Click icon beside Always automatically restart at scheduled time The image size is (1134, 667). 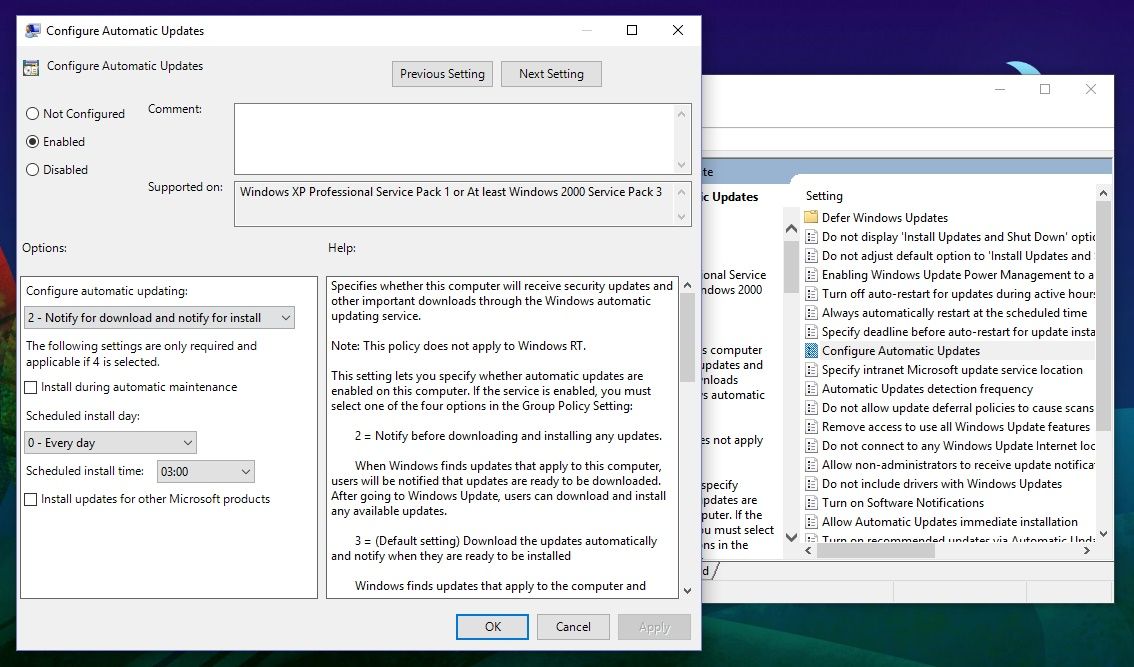tap(811, 313)
